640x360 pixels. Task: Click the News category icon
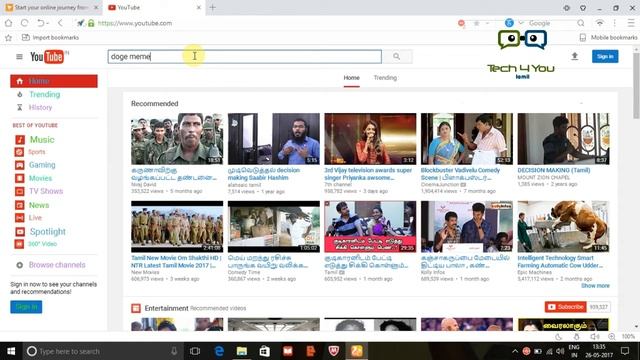pos(20,205)
